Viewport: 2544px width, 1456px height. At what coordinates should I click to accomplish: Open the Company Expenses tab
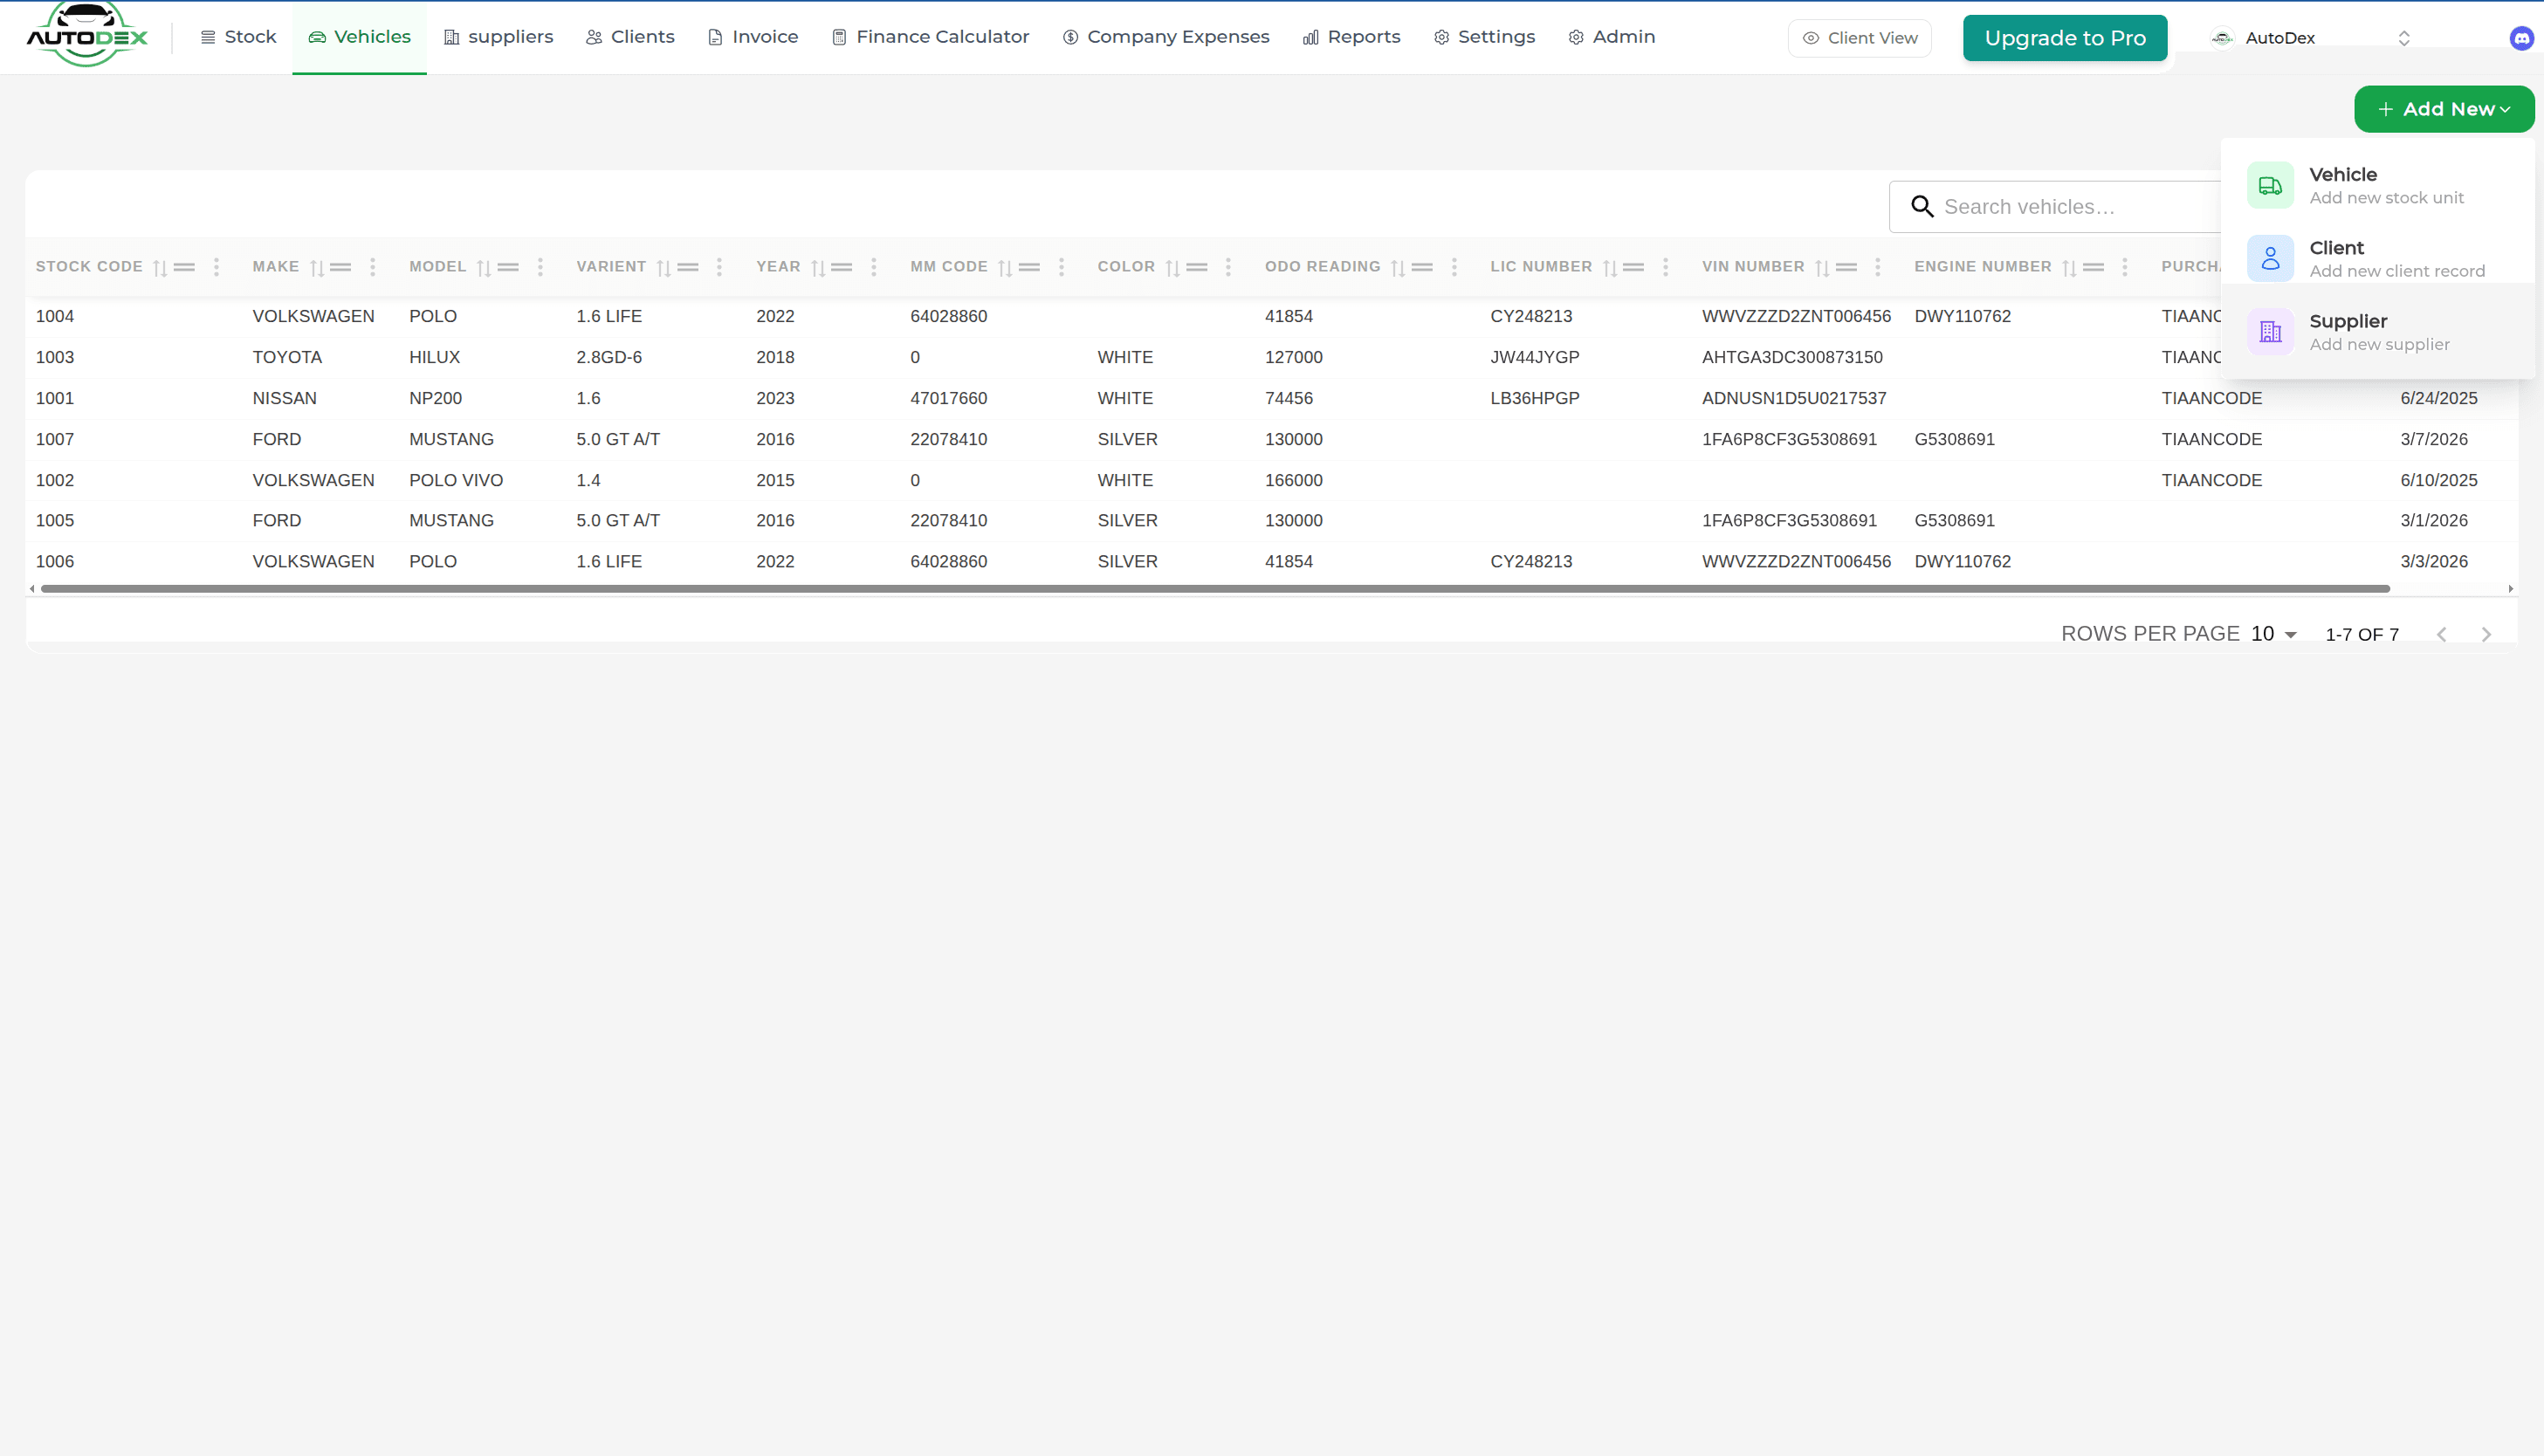click(x=1165, y=37)
